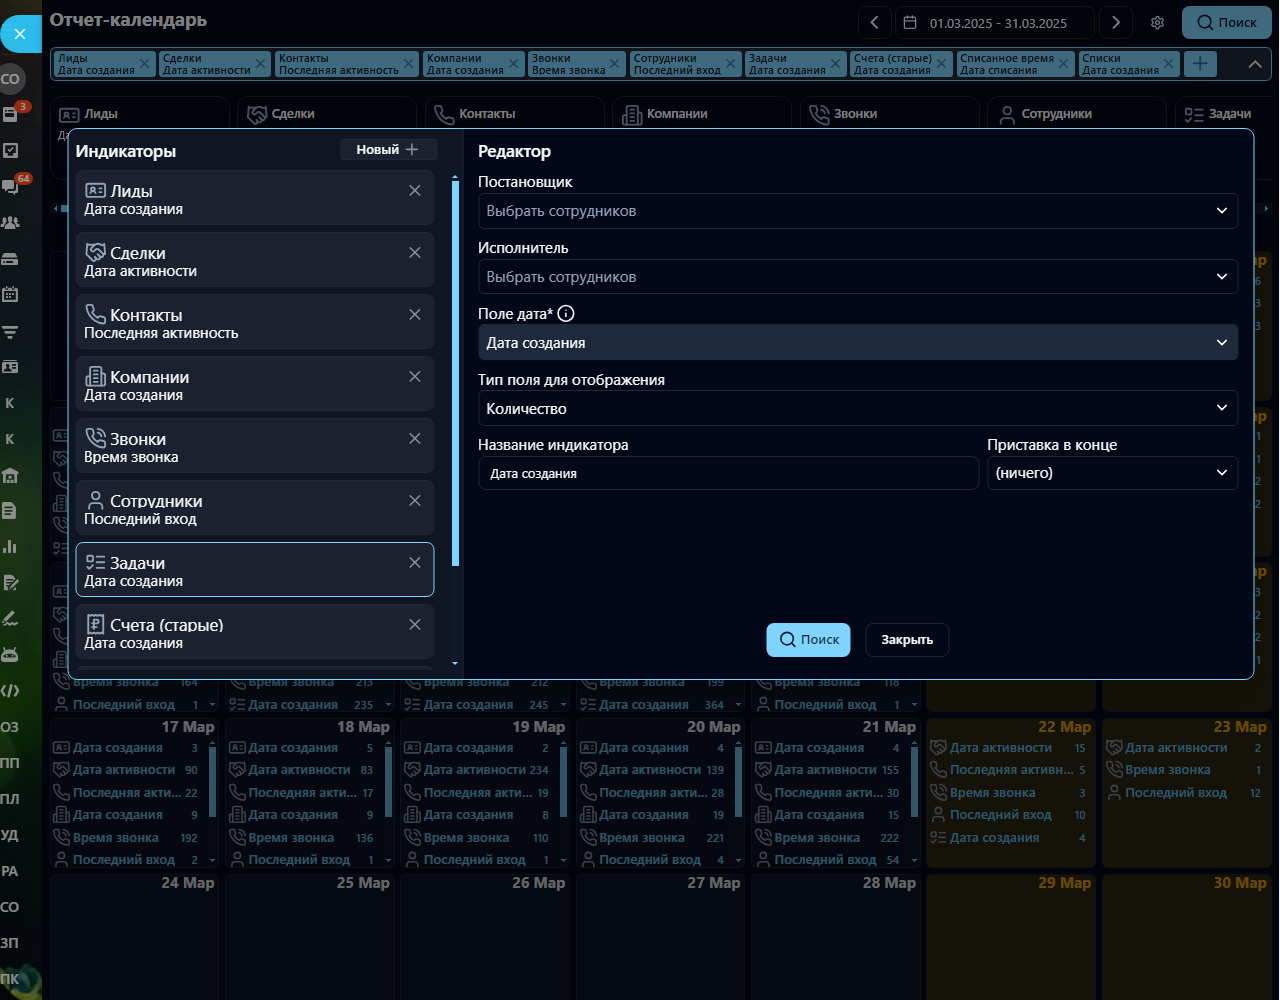Delete the Звонки indicator with its X
The width and height of the screenshot is (1280, 1000).
pos(415,439)
